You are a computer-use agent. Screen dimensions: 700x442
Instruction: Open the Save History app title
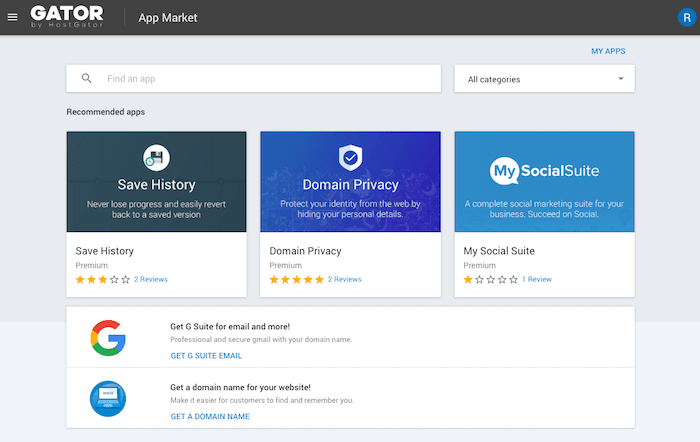pyautogui.click(x=104, y=251)
